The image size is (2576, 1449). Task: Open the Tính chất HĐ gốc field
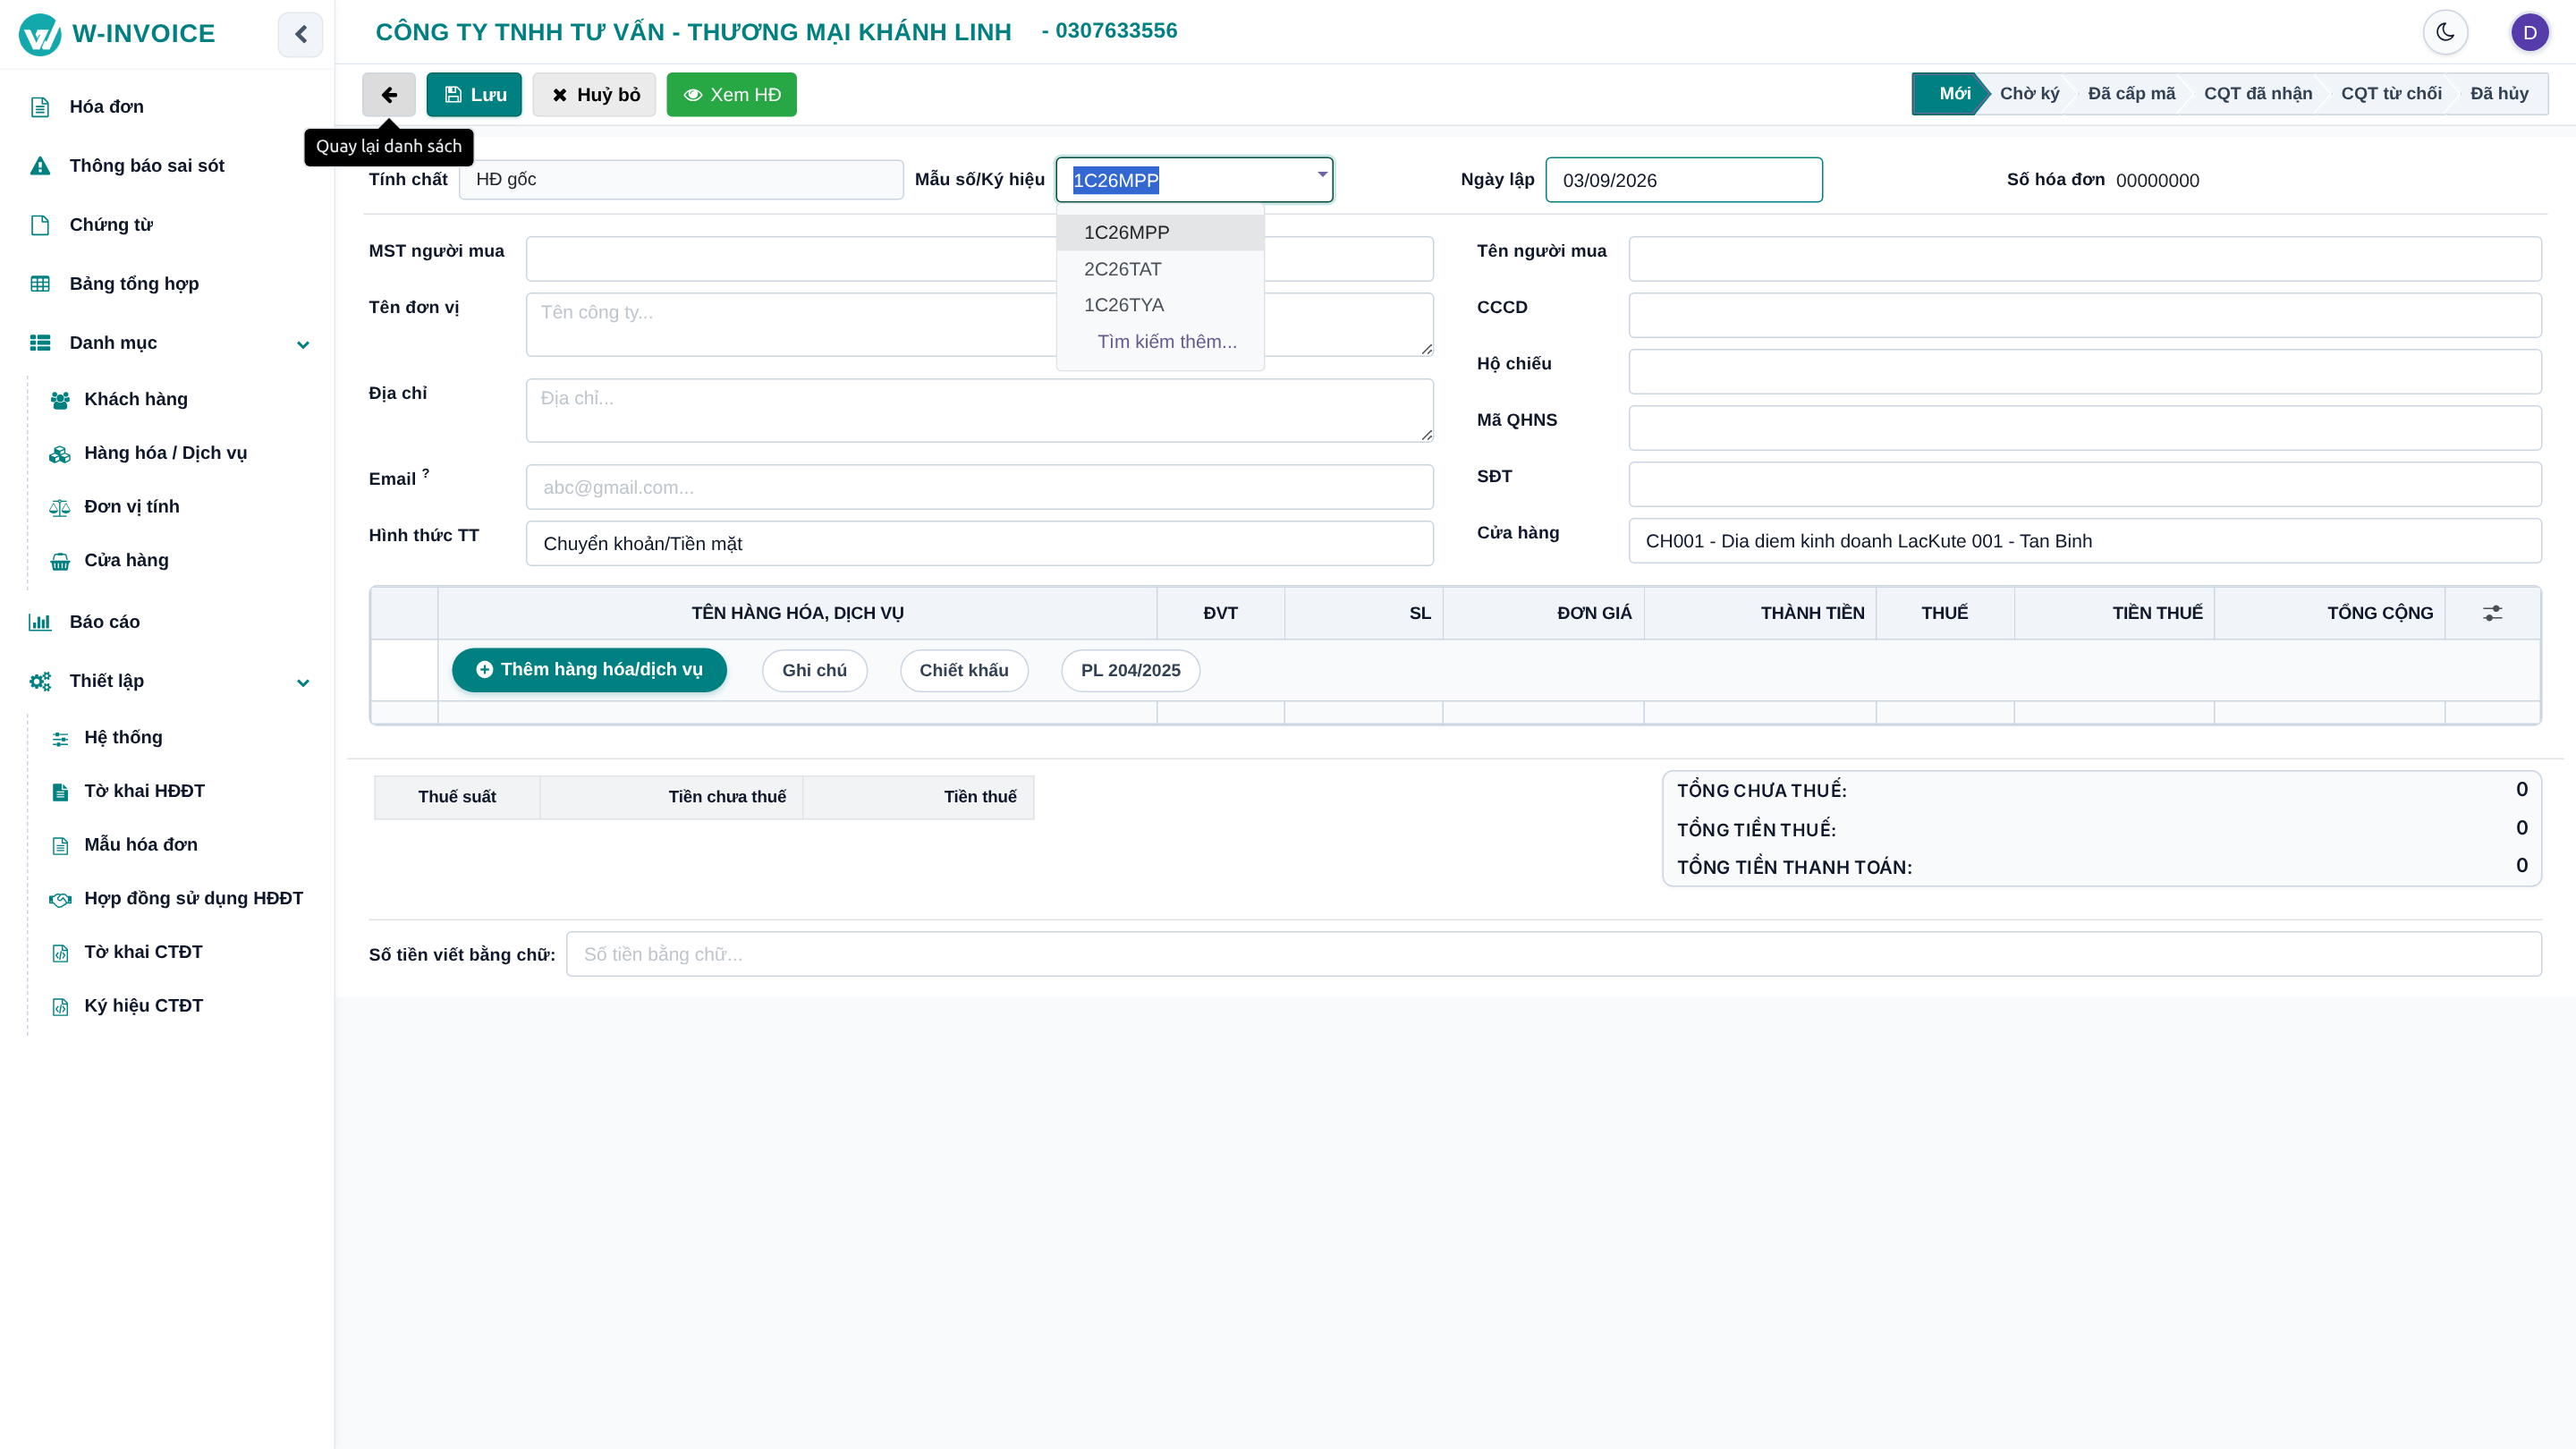click(681, 179)
